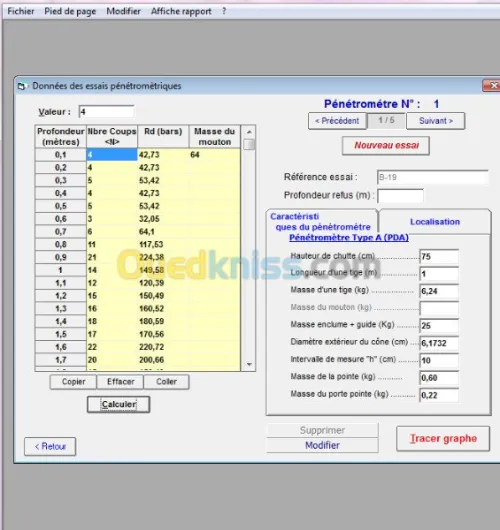Viewport: 500px width, 530px height.
Task: Close the Données des essais dialog
Action: coord(492,86)
